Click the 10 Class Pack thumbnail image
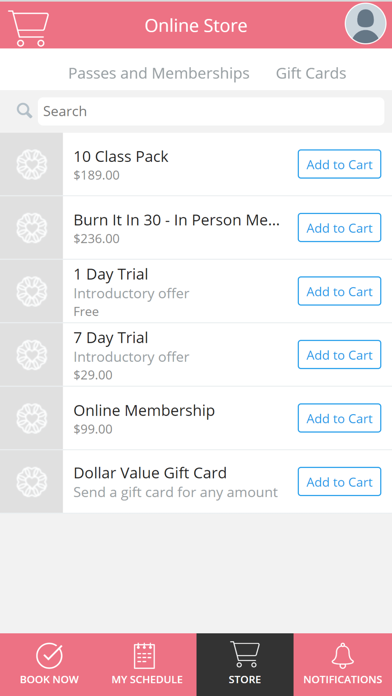The width and height of the screenshot is (392, 696). (x=32, y=164)
